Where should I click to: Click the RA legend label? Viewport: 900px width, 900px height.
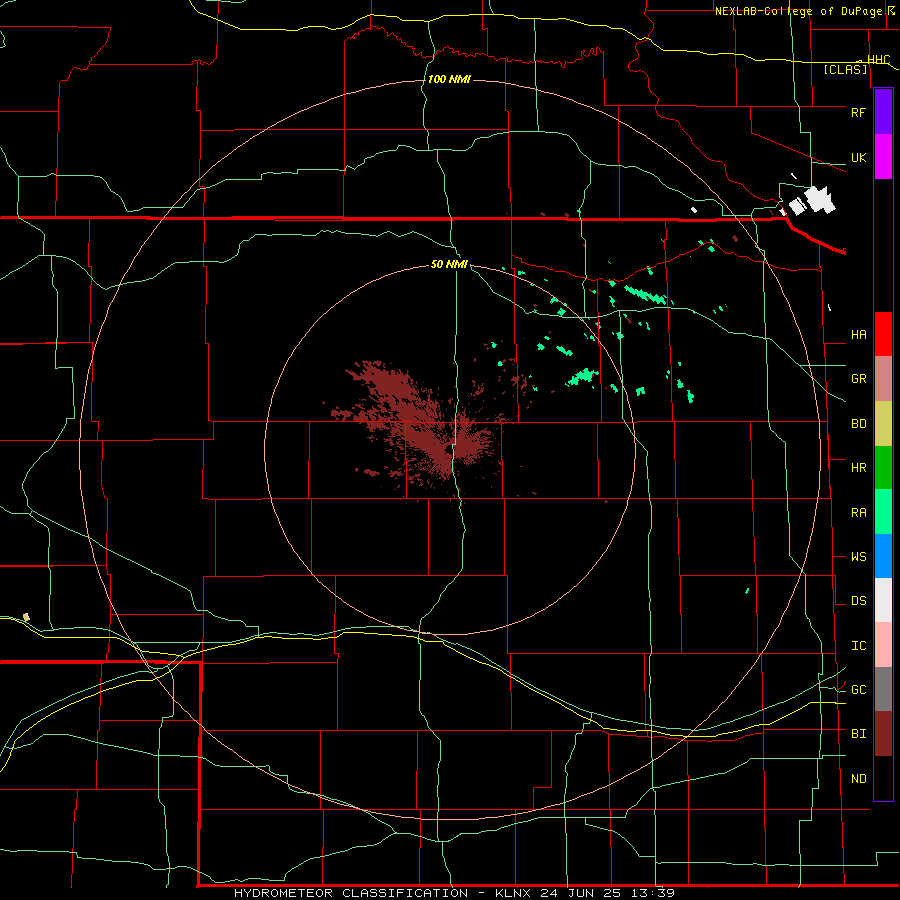858,513
